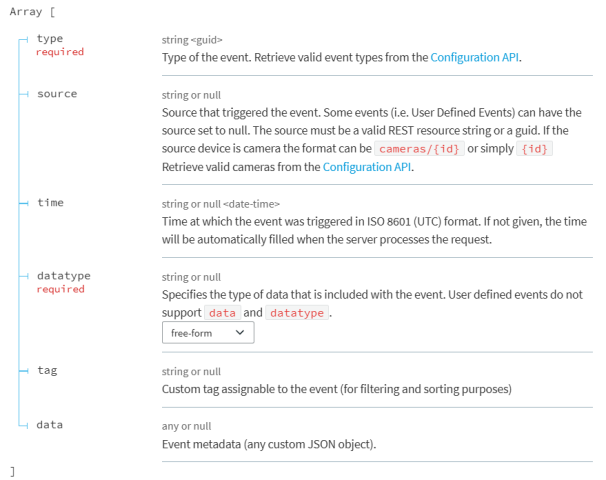Select the data property at tree bottom
This screenshot has width=606, height=480.
pos(49,425)
